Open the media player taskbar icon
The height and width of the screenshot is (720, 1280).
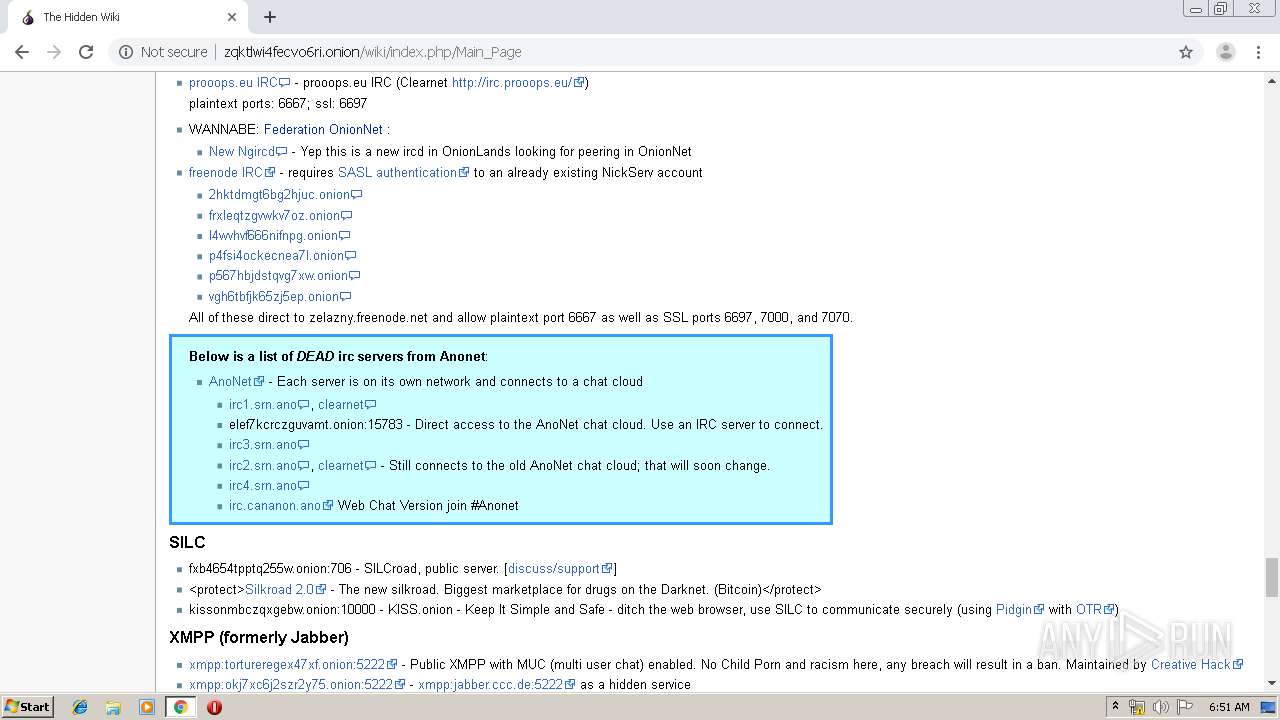[147, 707]
